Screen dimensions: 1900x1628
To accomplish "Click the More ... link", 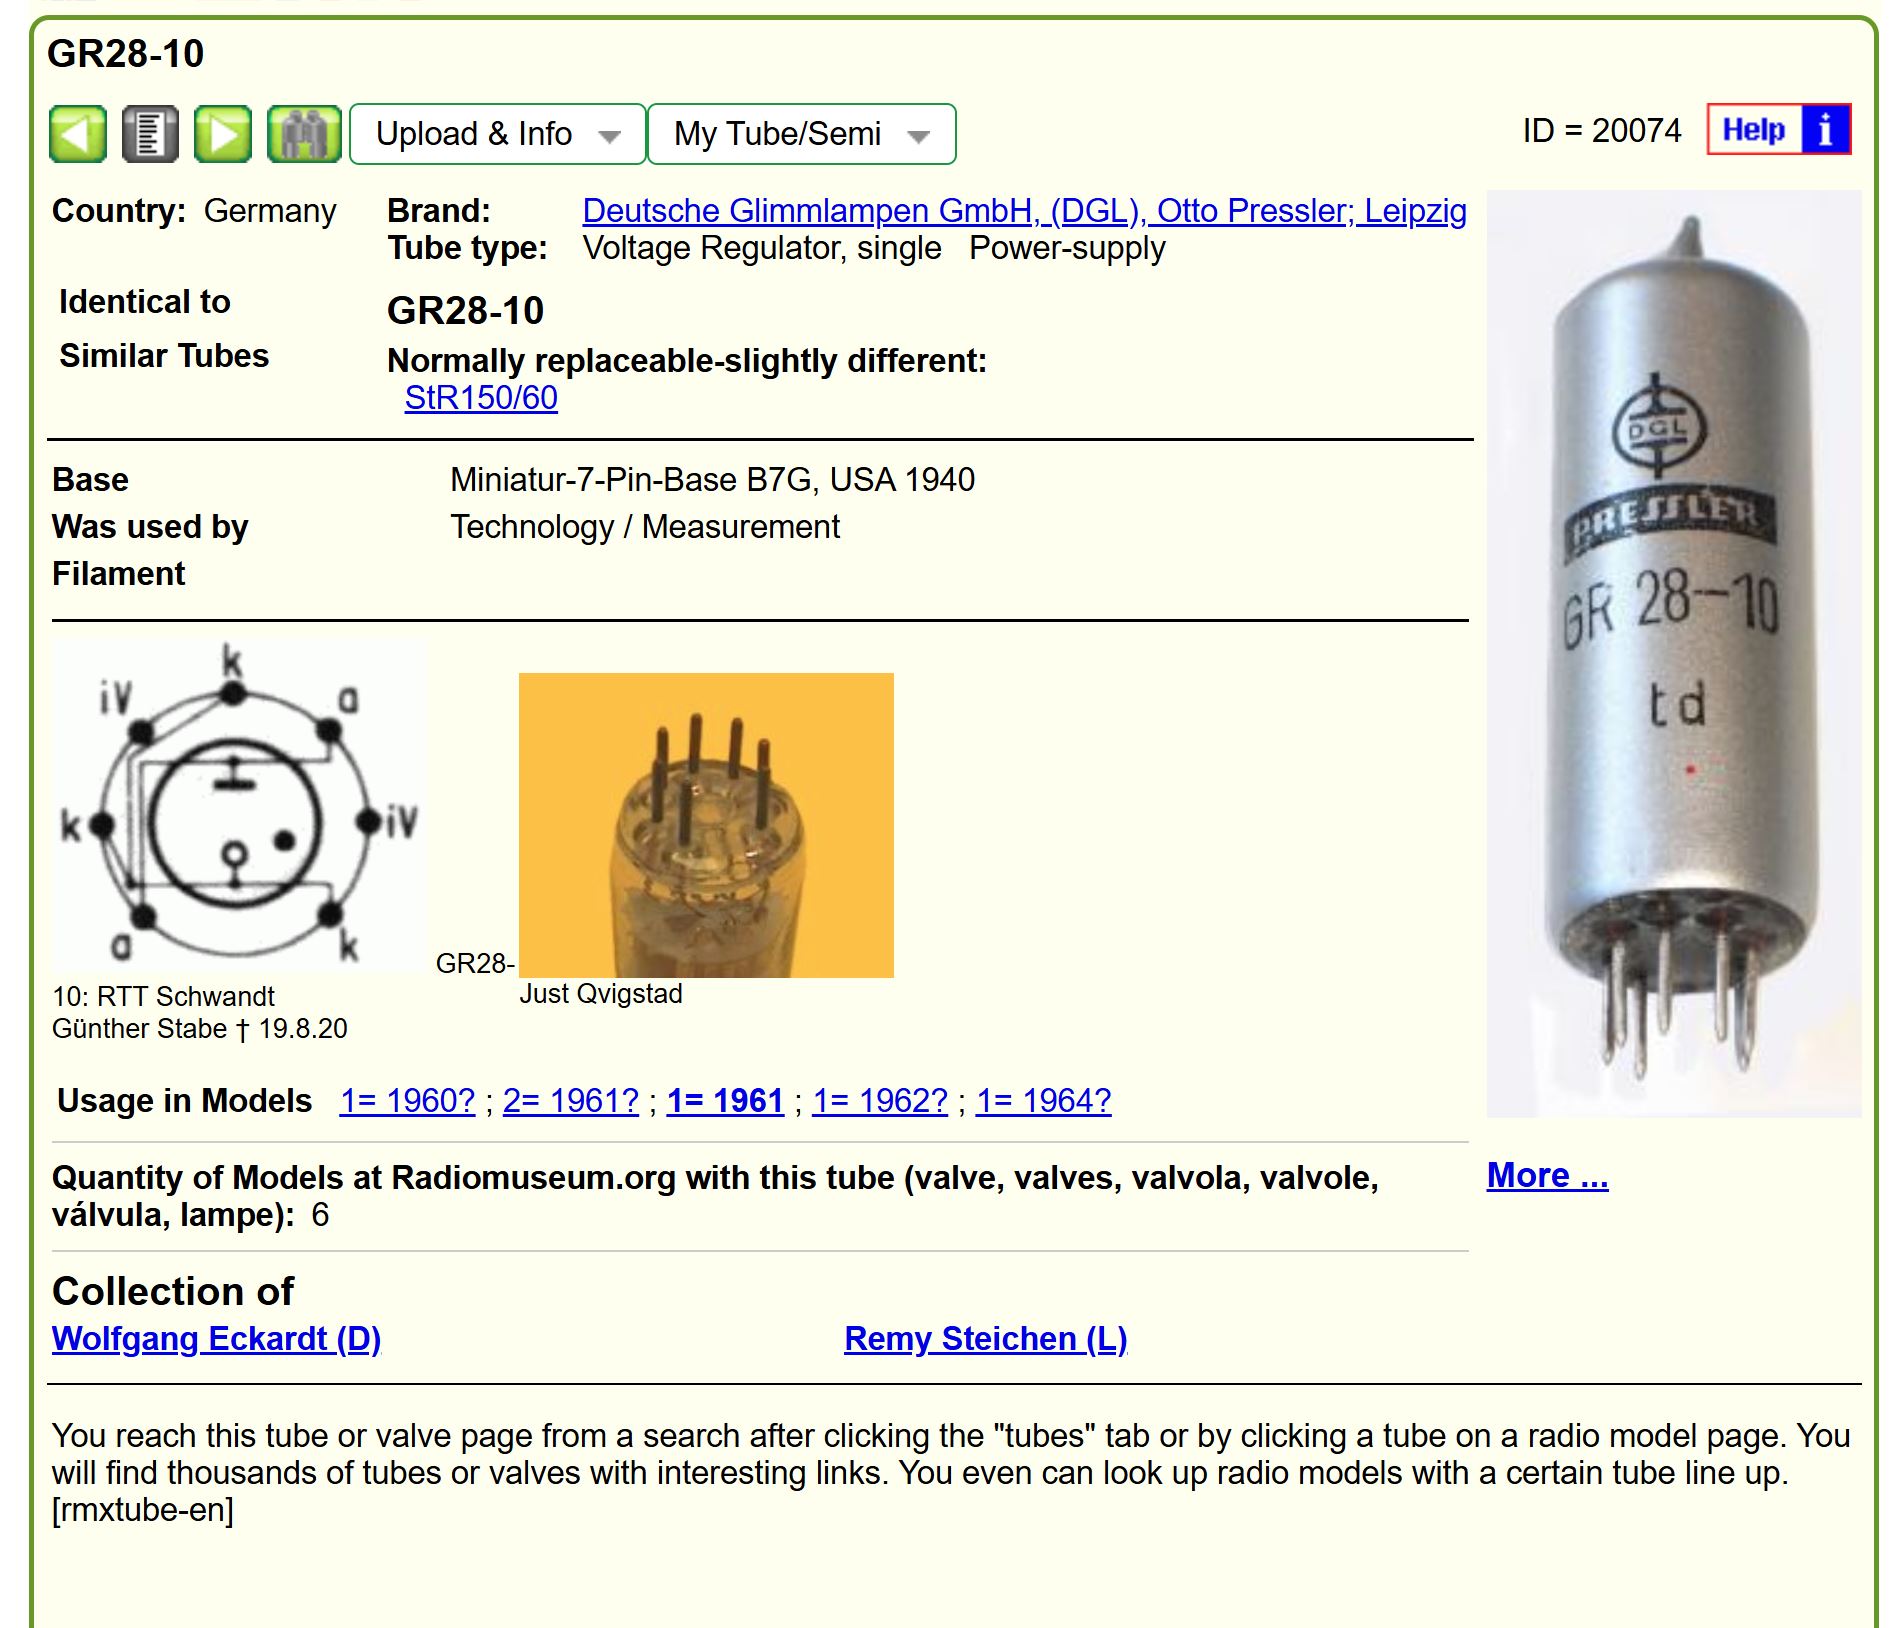I will (1547, 1175).
